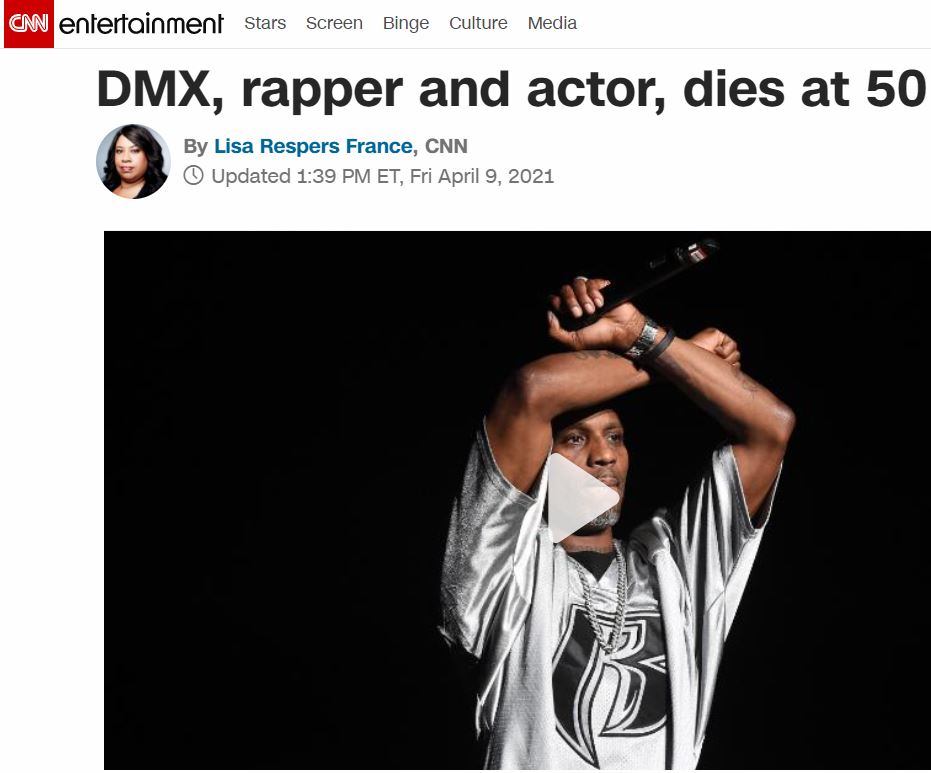Viewport: 931px width, 773px height.
Task: Click the clock icon beside Updated
Action: point(194,176)
